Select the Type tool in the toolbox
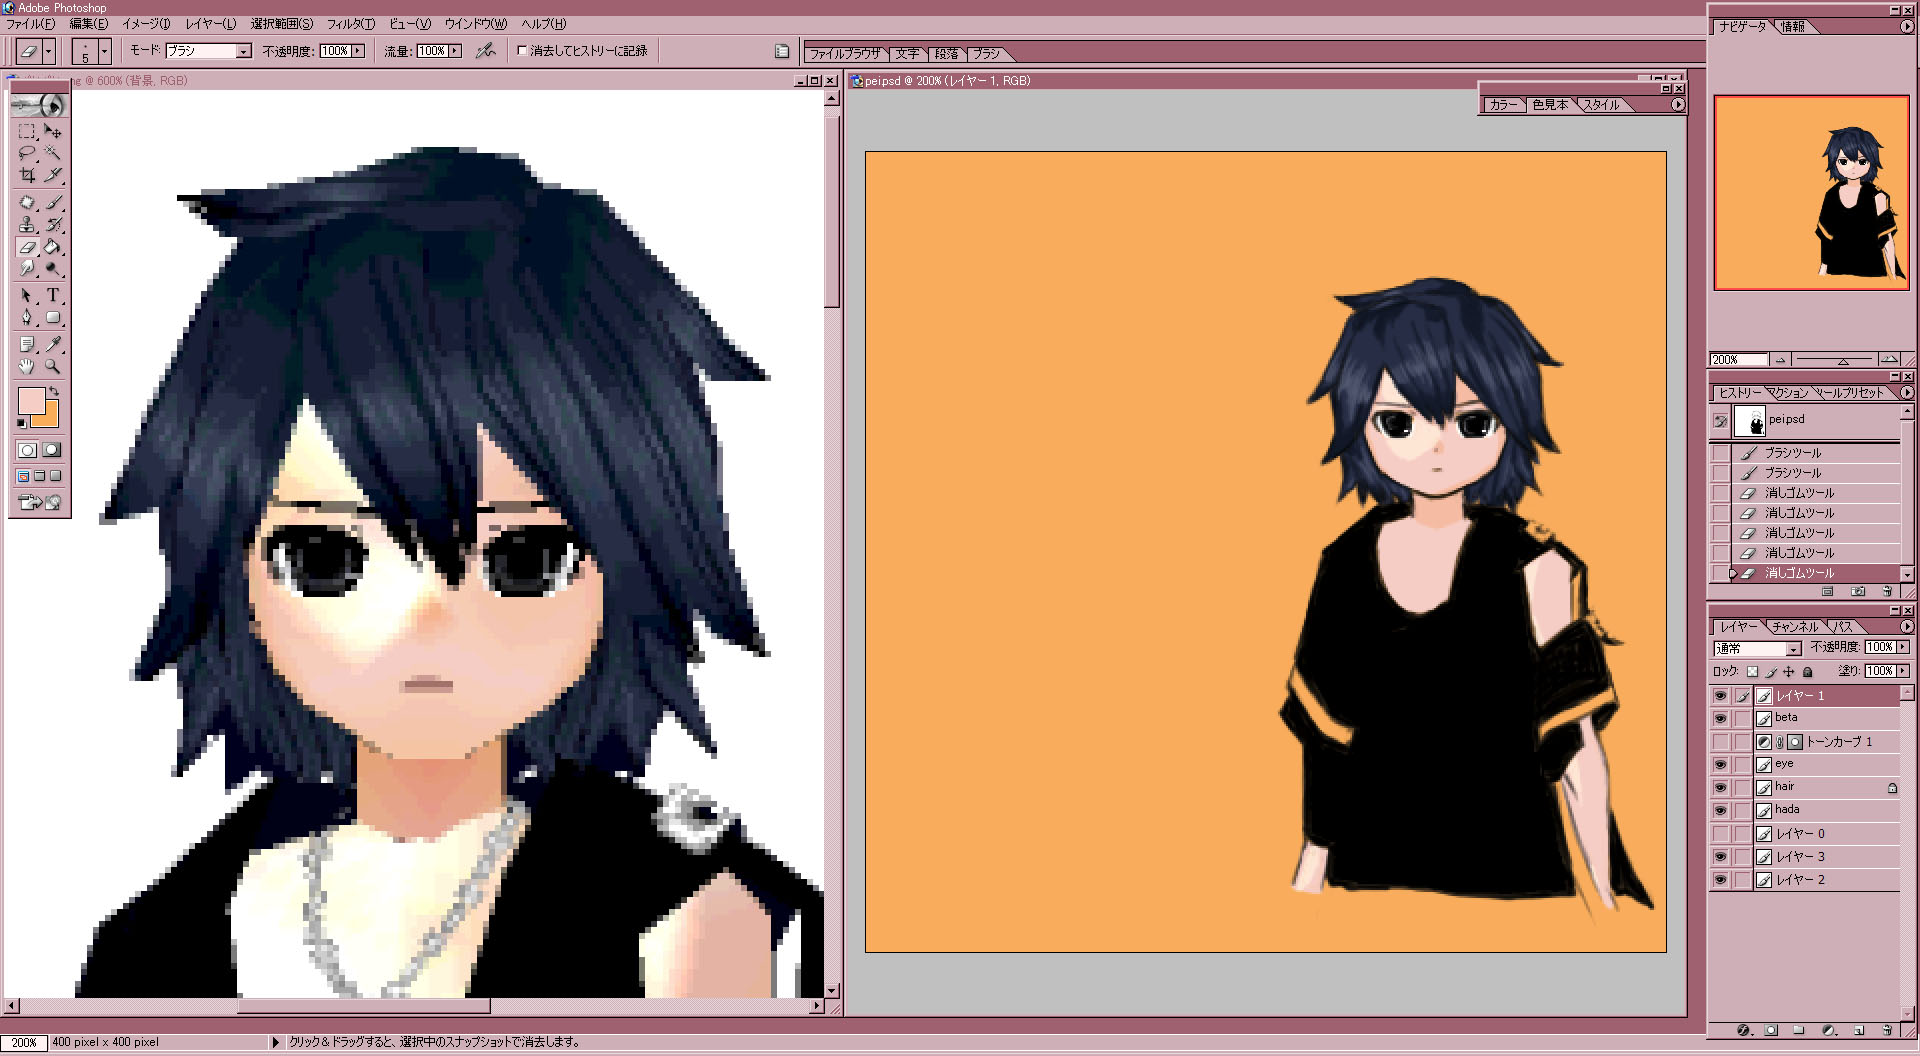The image size is (1920, 1056). [x=53, y=295]
